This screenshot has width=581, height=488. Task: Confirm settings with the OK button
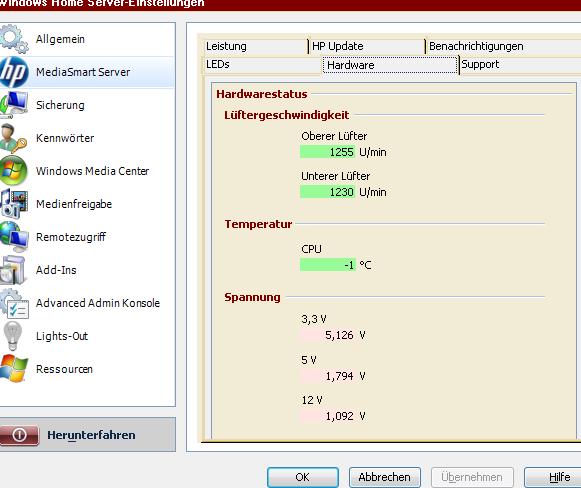(303, 477)
